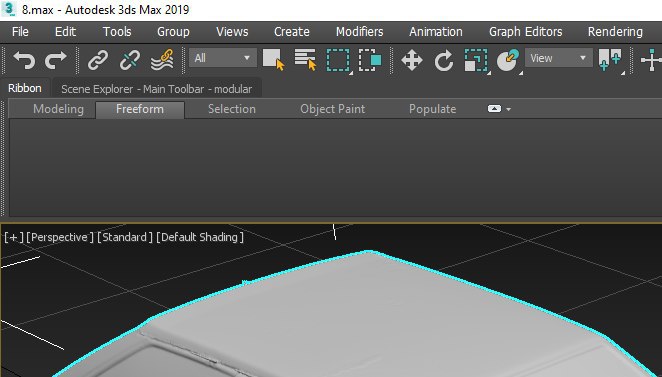Image resolution: width=662 pixels, height=377 pixels.
Task: Select the Populate ribbon tab
Action: [432, 109]
